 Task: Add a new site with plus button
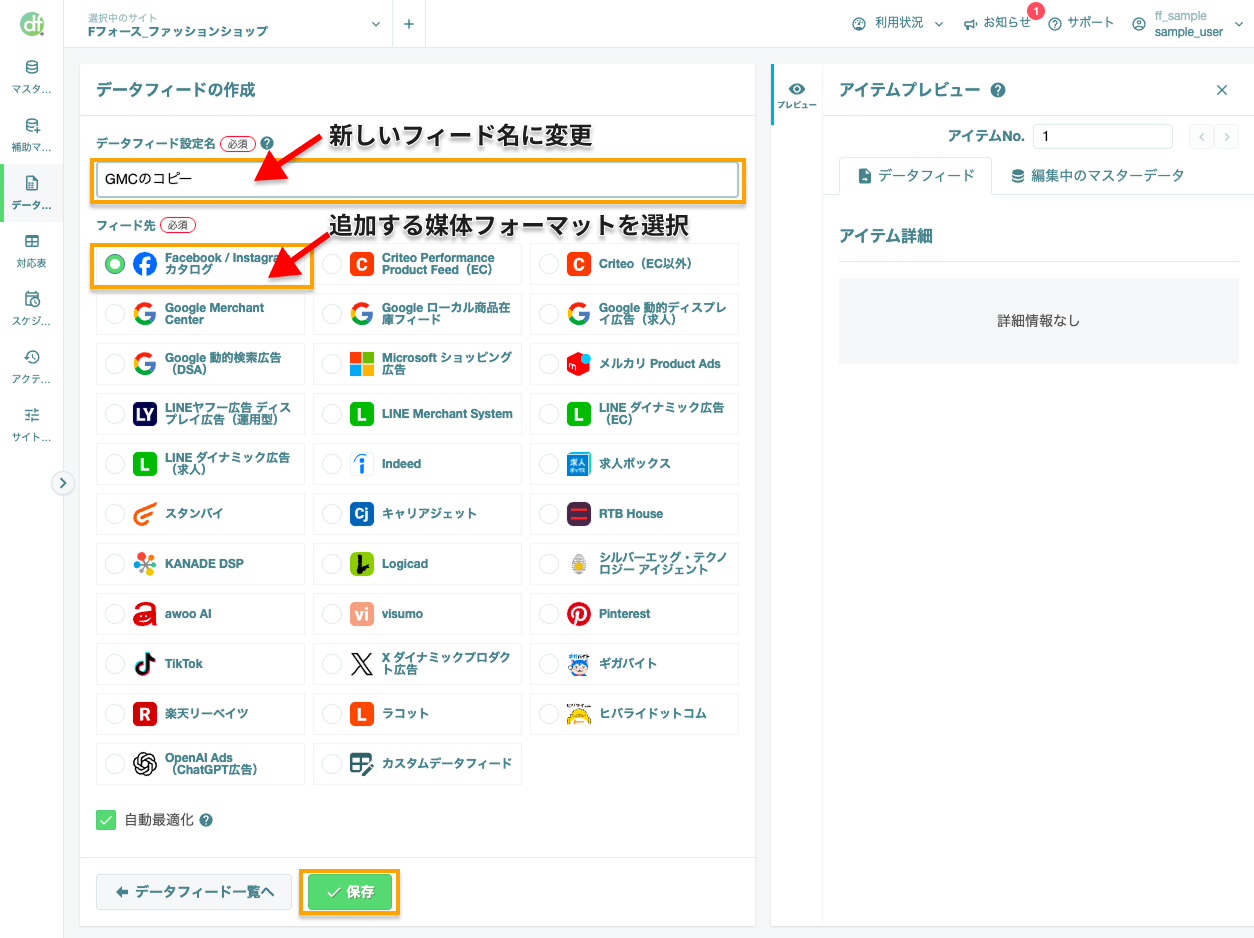(409, 24)
